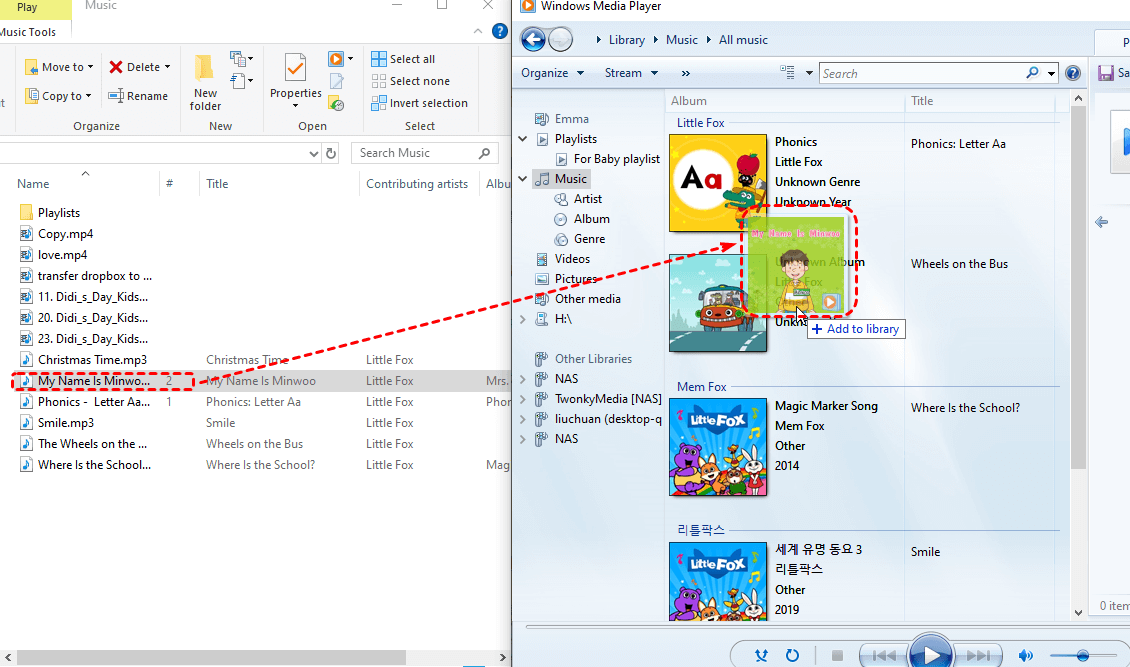Open Windows Media Player help icon
This screenshot has height=667, width=1130.
(x=1072, y=73)
